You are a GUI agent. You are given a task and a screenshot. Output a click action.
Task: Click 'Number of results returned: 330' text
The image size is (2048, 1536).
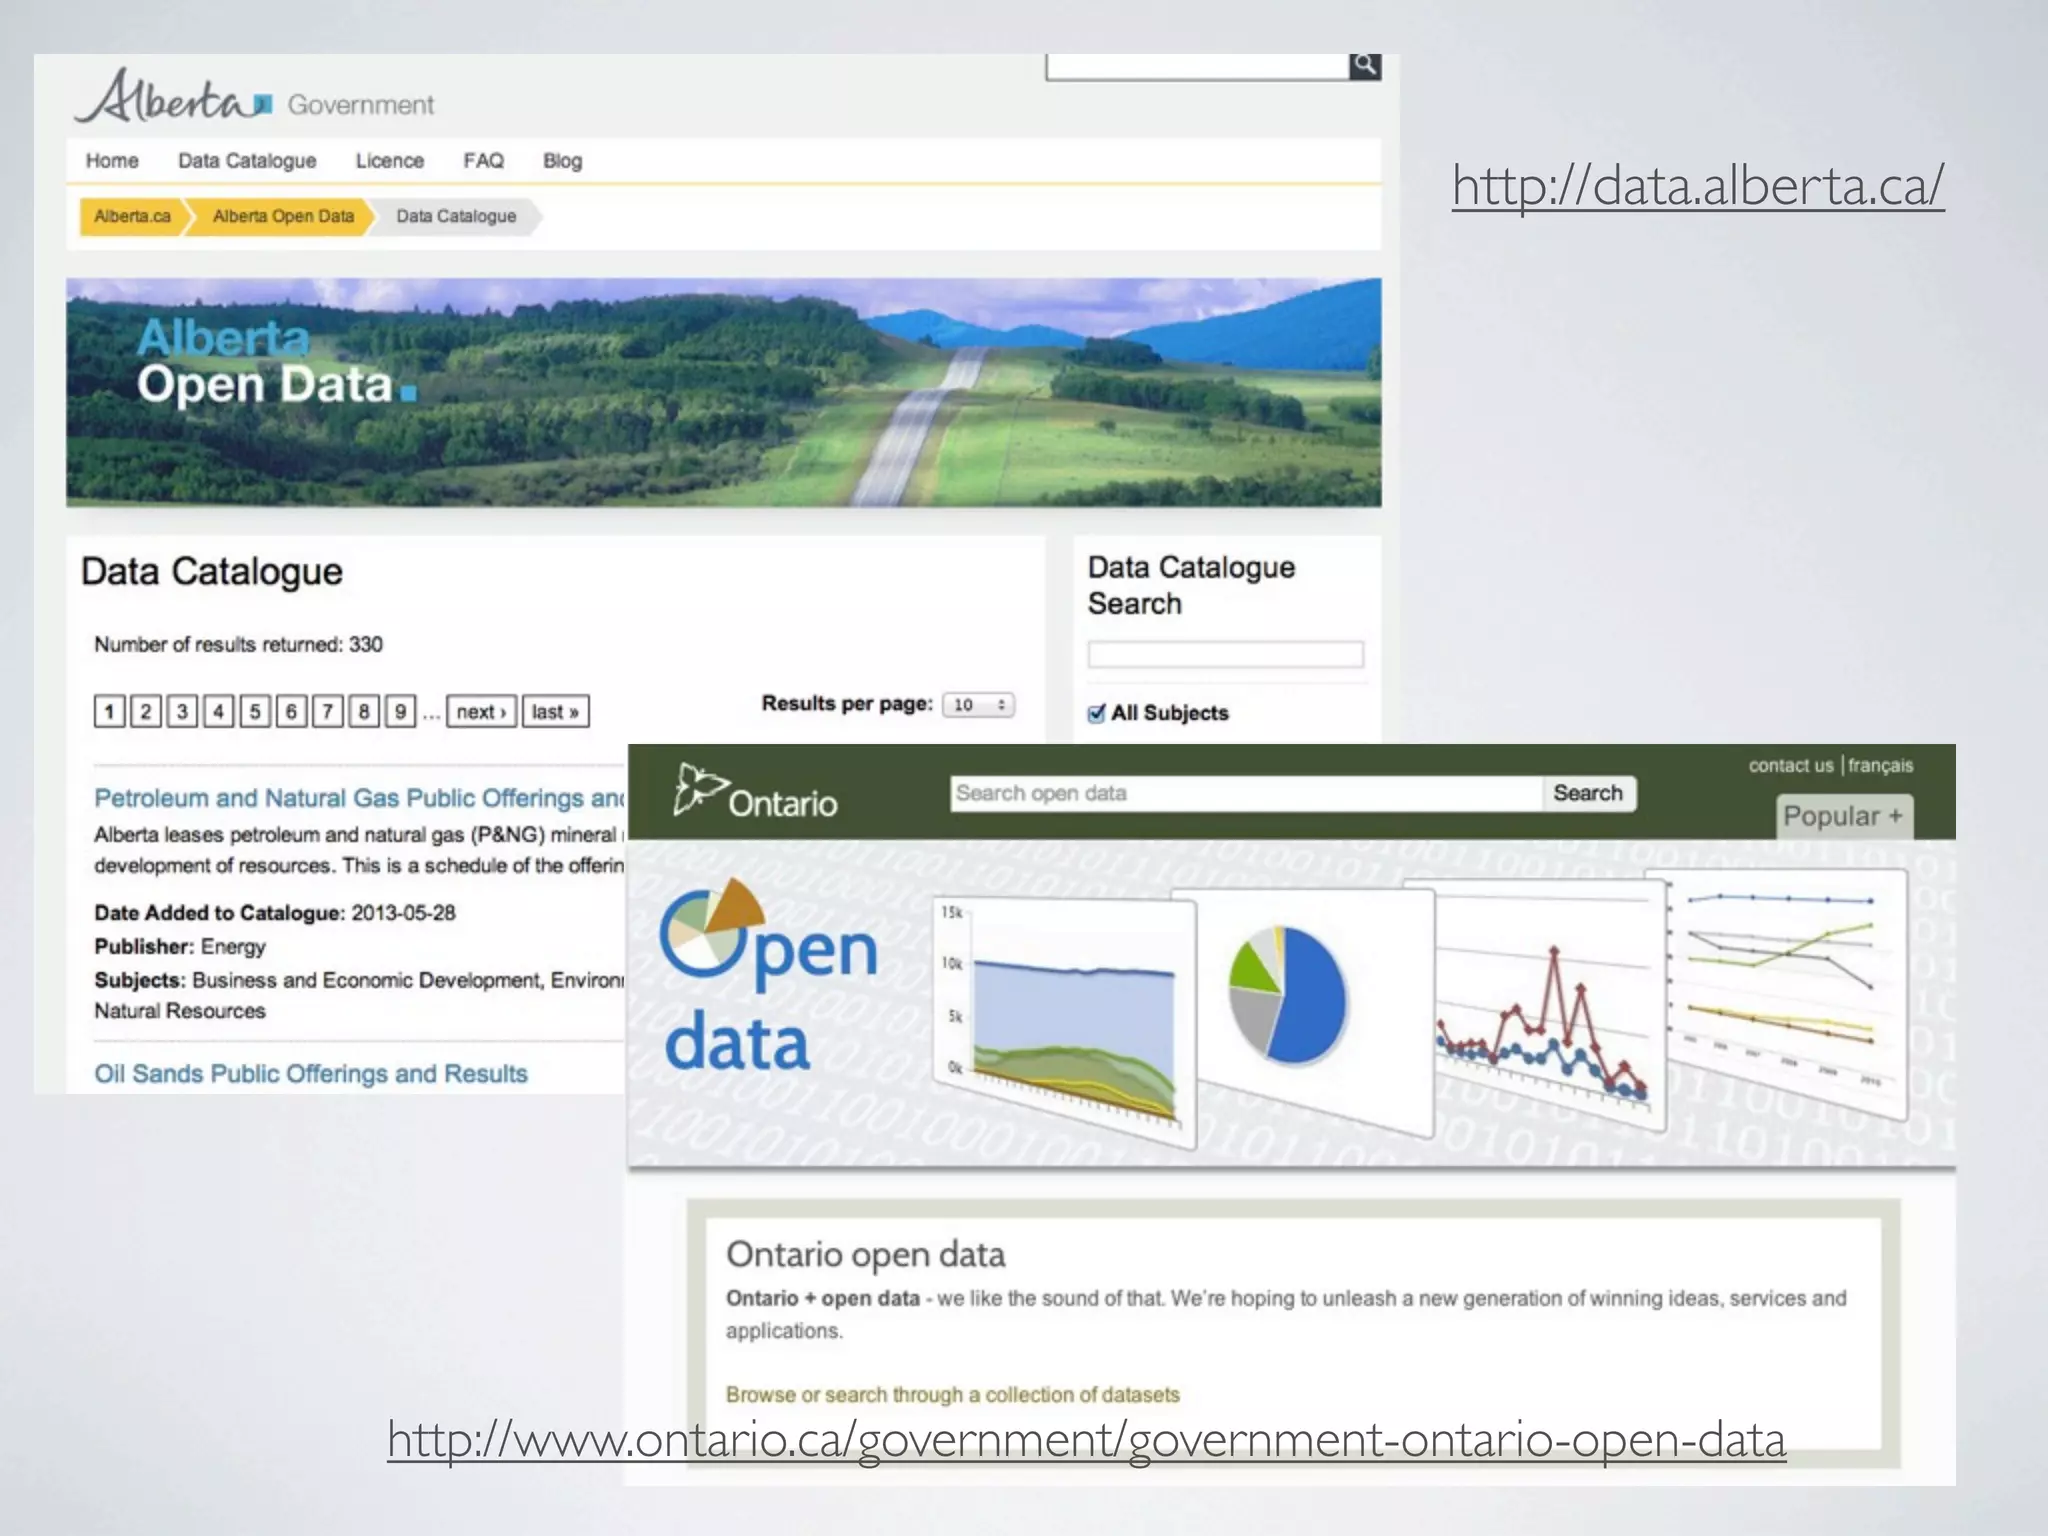coord(238,645)
